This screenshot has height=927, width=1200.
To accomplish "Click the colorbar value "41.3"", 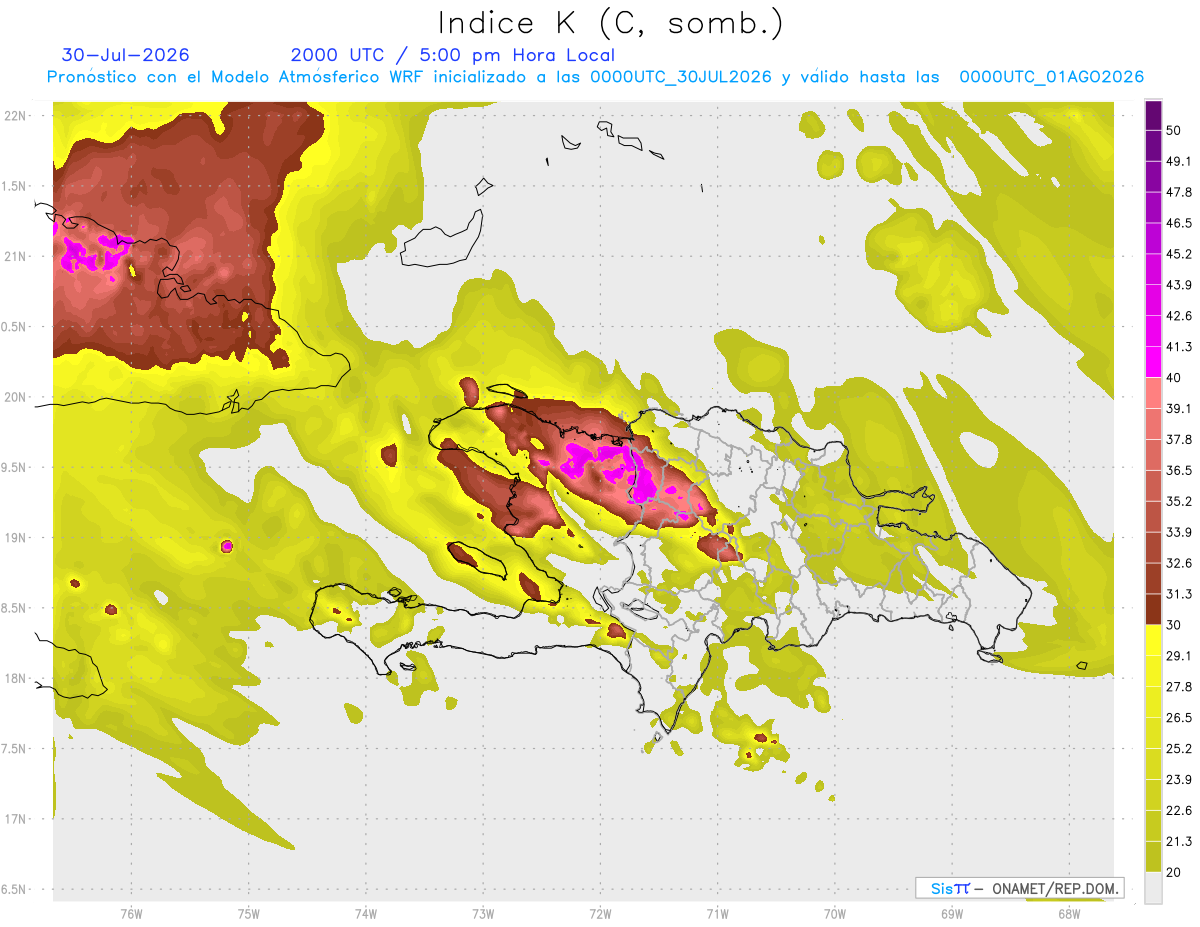I will coord(1179,347).
